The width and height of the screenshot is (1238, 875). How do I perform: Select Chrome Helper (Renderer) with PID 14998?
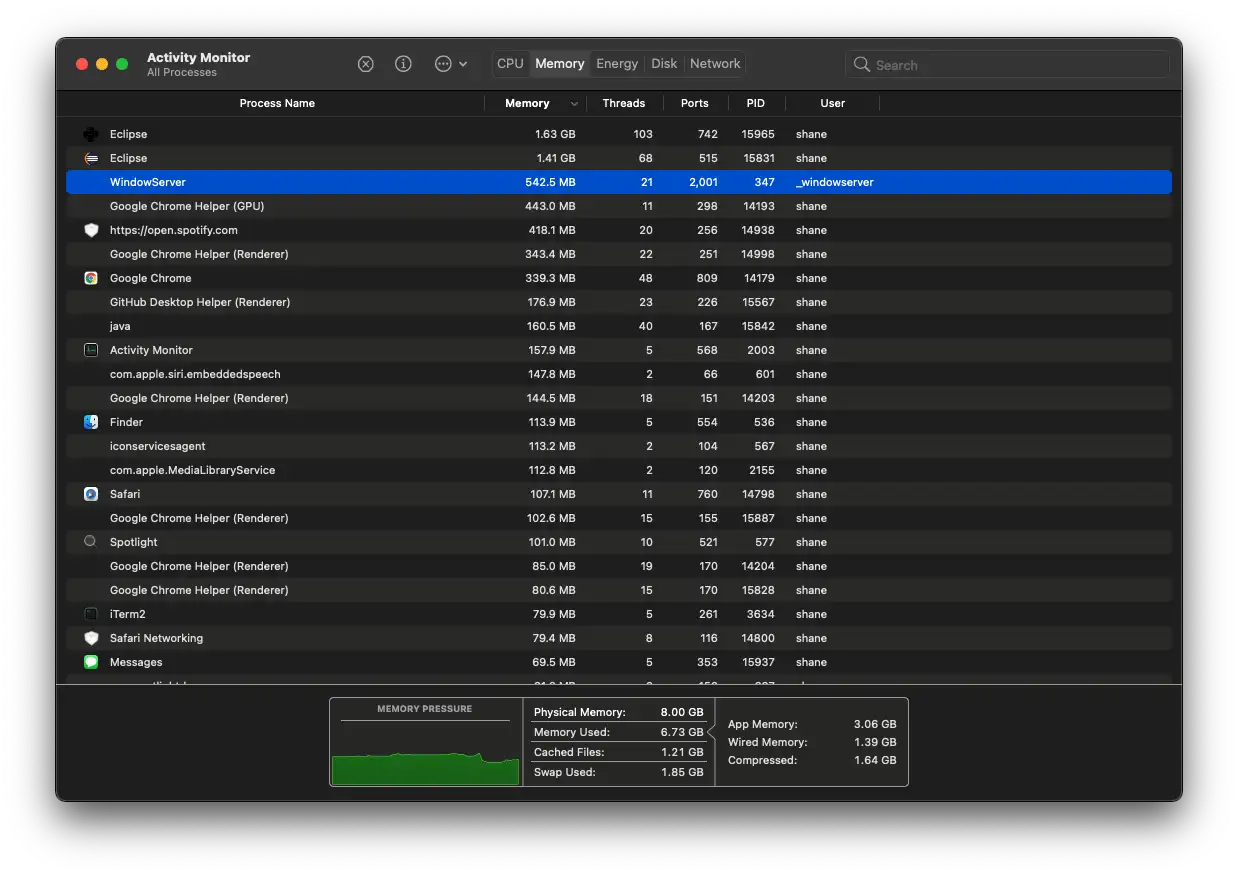[619, 254]
